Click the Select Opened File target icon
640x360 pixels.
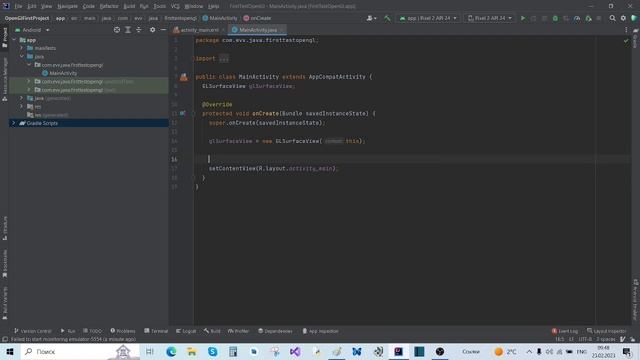117,30
